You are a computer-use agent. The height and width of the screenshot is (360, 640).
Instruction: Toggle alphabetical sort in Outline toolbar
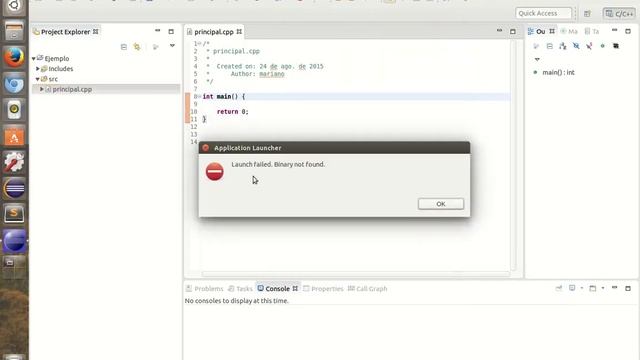pos(563,46)
